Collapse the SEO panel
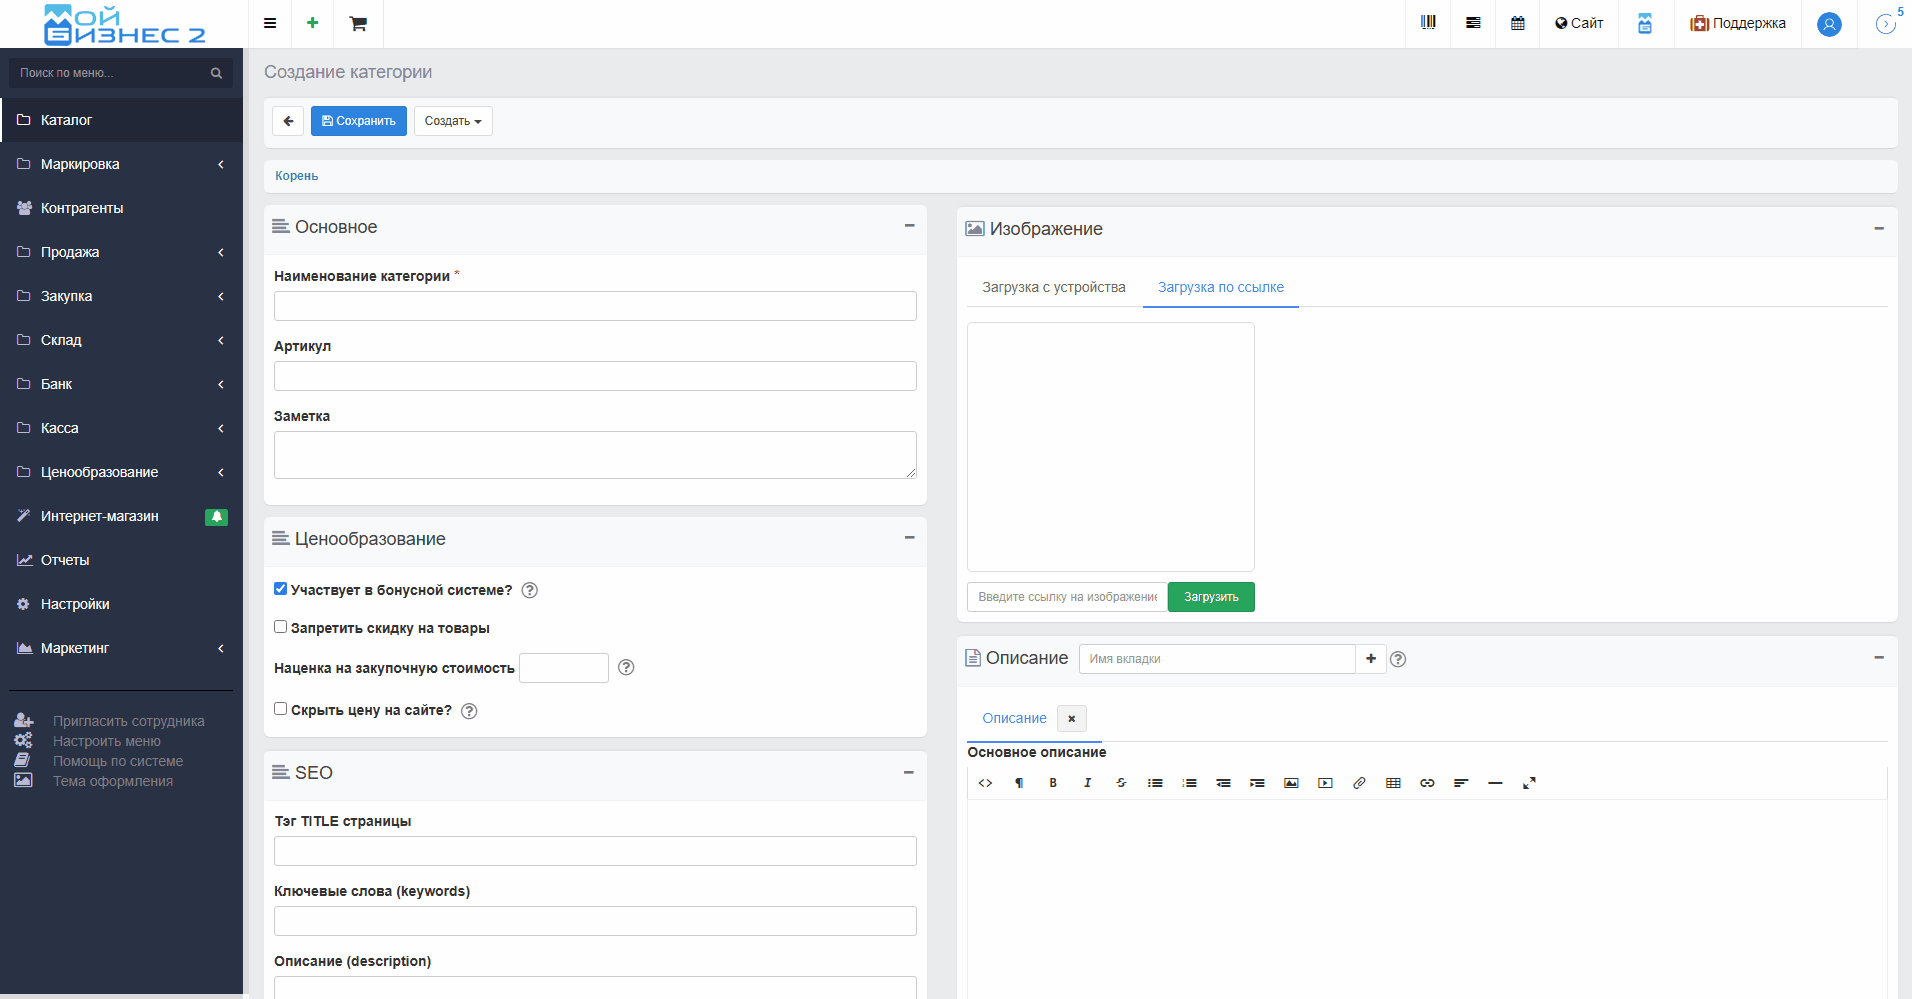The width and height of the screenshot is (1912, 999). tap(909, 772)
